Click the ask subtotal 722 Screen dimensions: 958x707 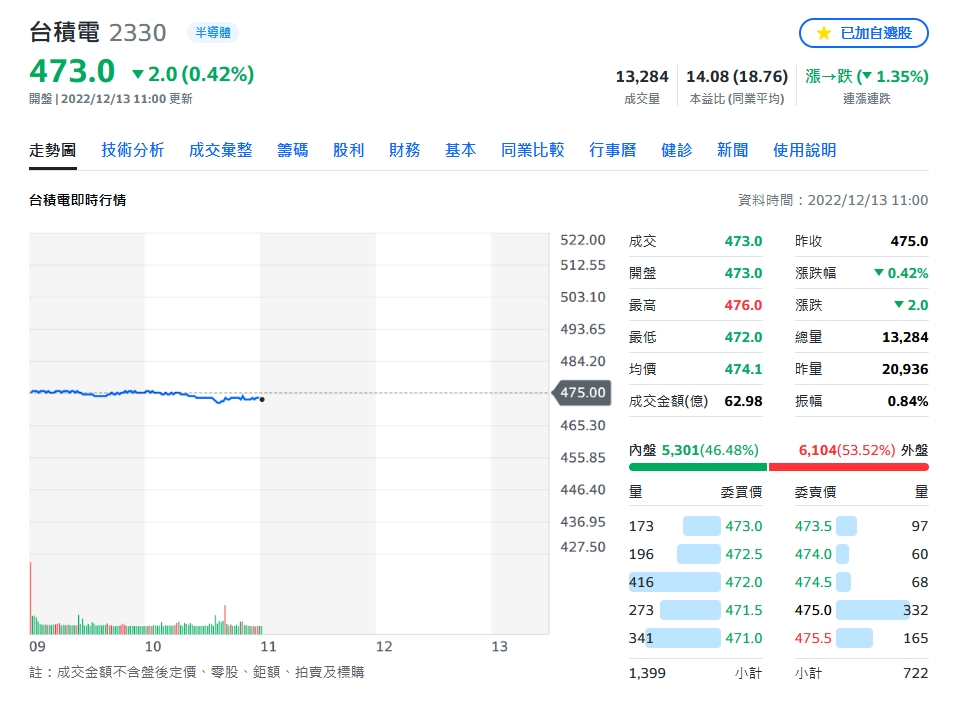tap(916, 673)
